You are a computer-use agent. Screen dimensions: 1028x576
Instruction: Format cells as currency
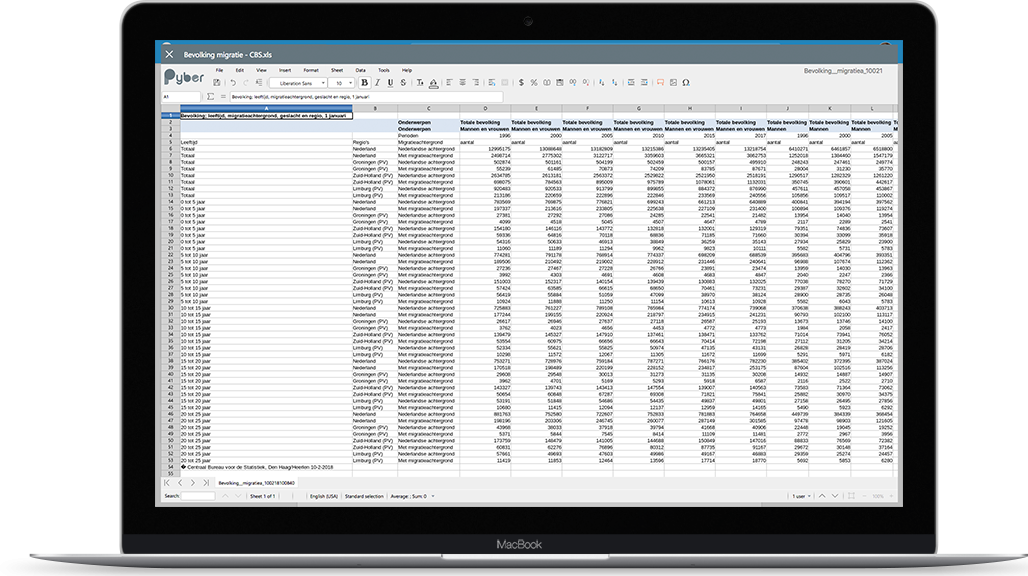tap(521, 83)
